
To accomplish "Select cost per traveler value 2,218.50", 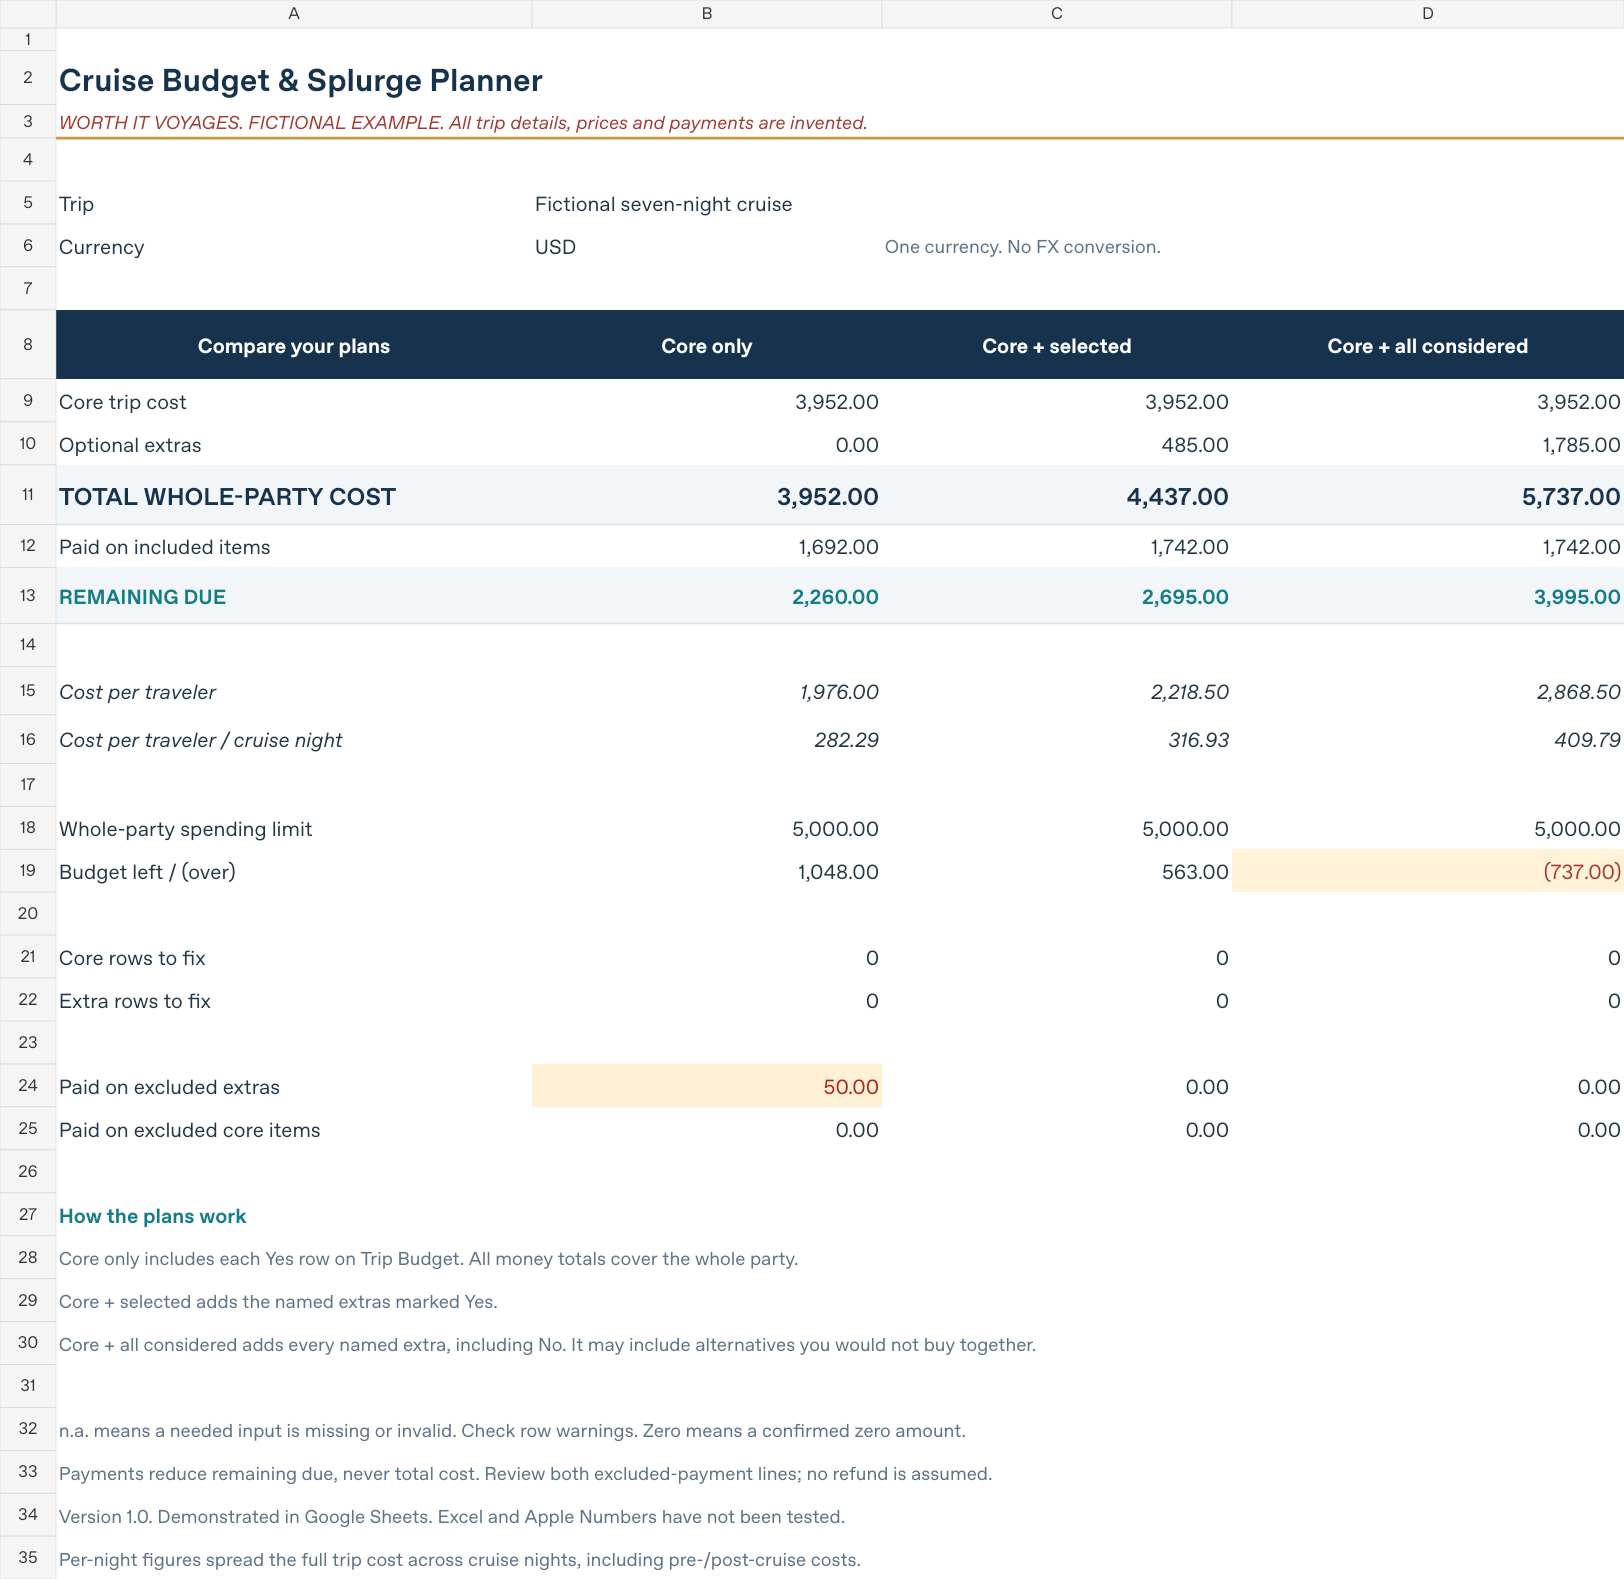I will coord(1057,692).
